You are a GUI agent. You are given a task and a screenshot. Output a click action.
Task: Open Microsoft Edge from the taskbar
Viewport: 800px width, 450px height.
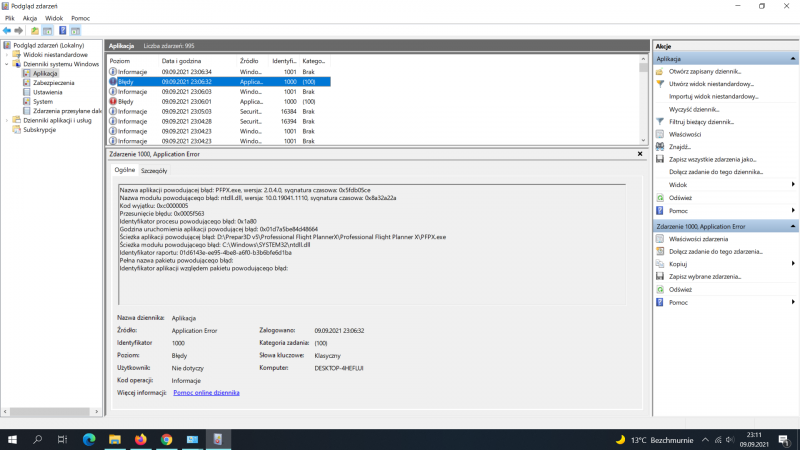click(x=89, y=439)
